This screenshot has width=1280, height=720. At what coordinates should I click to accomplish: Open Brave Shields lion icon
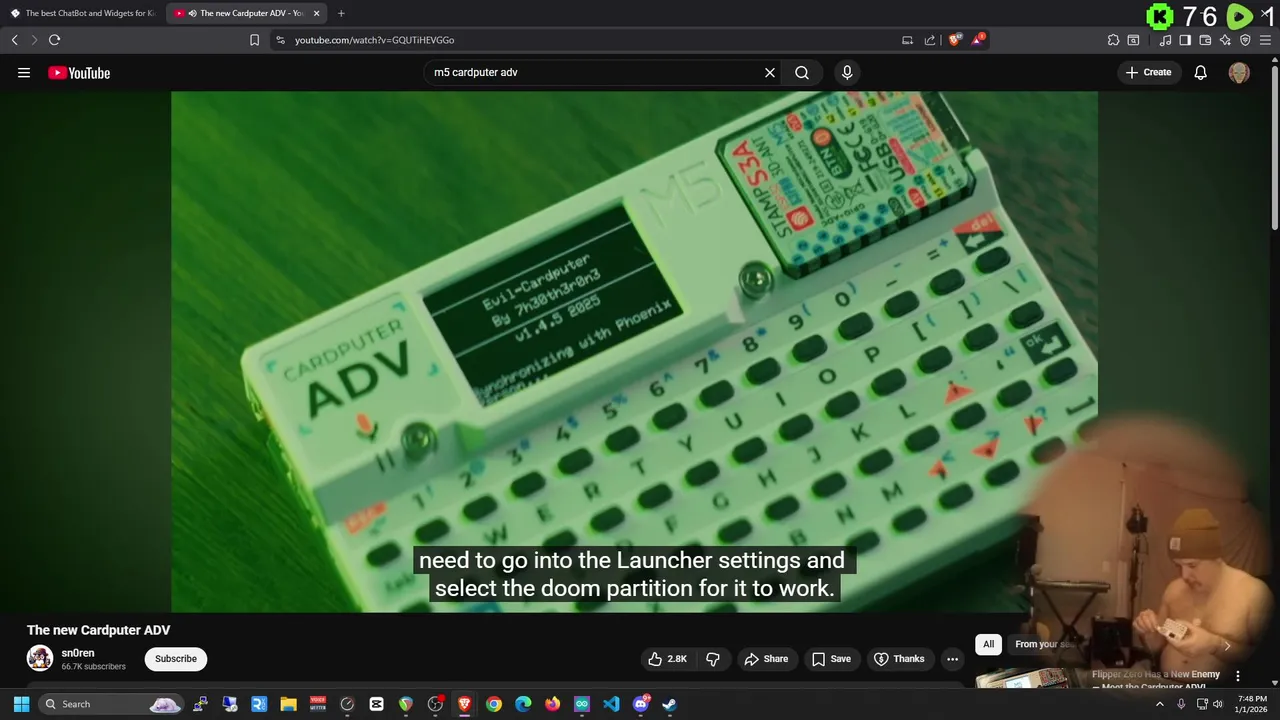(x=955, y=40)
